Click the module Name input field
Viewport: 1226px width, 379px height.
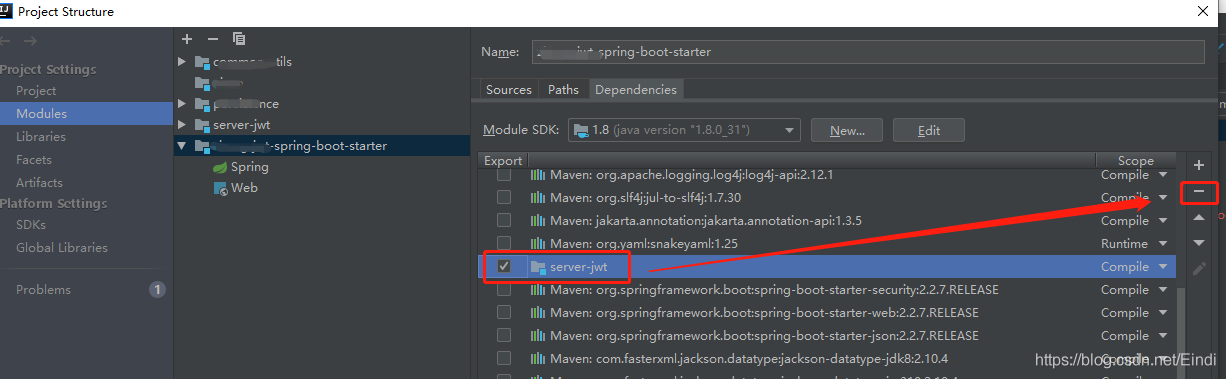pos(868,52)
